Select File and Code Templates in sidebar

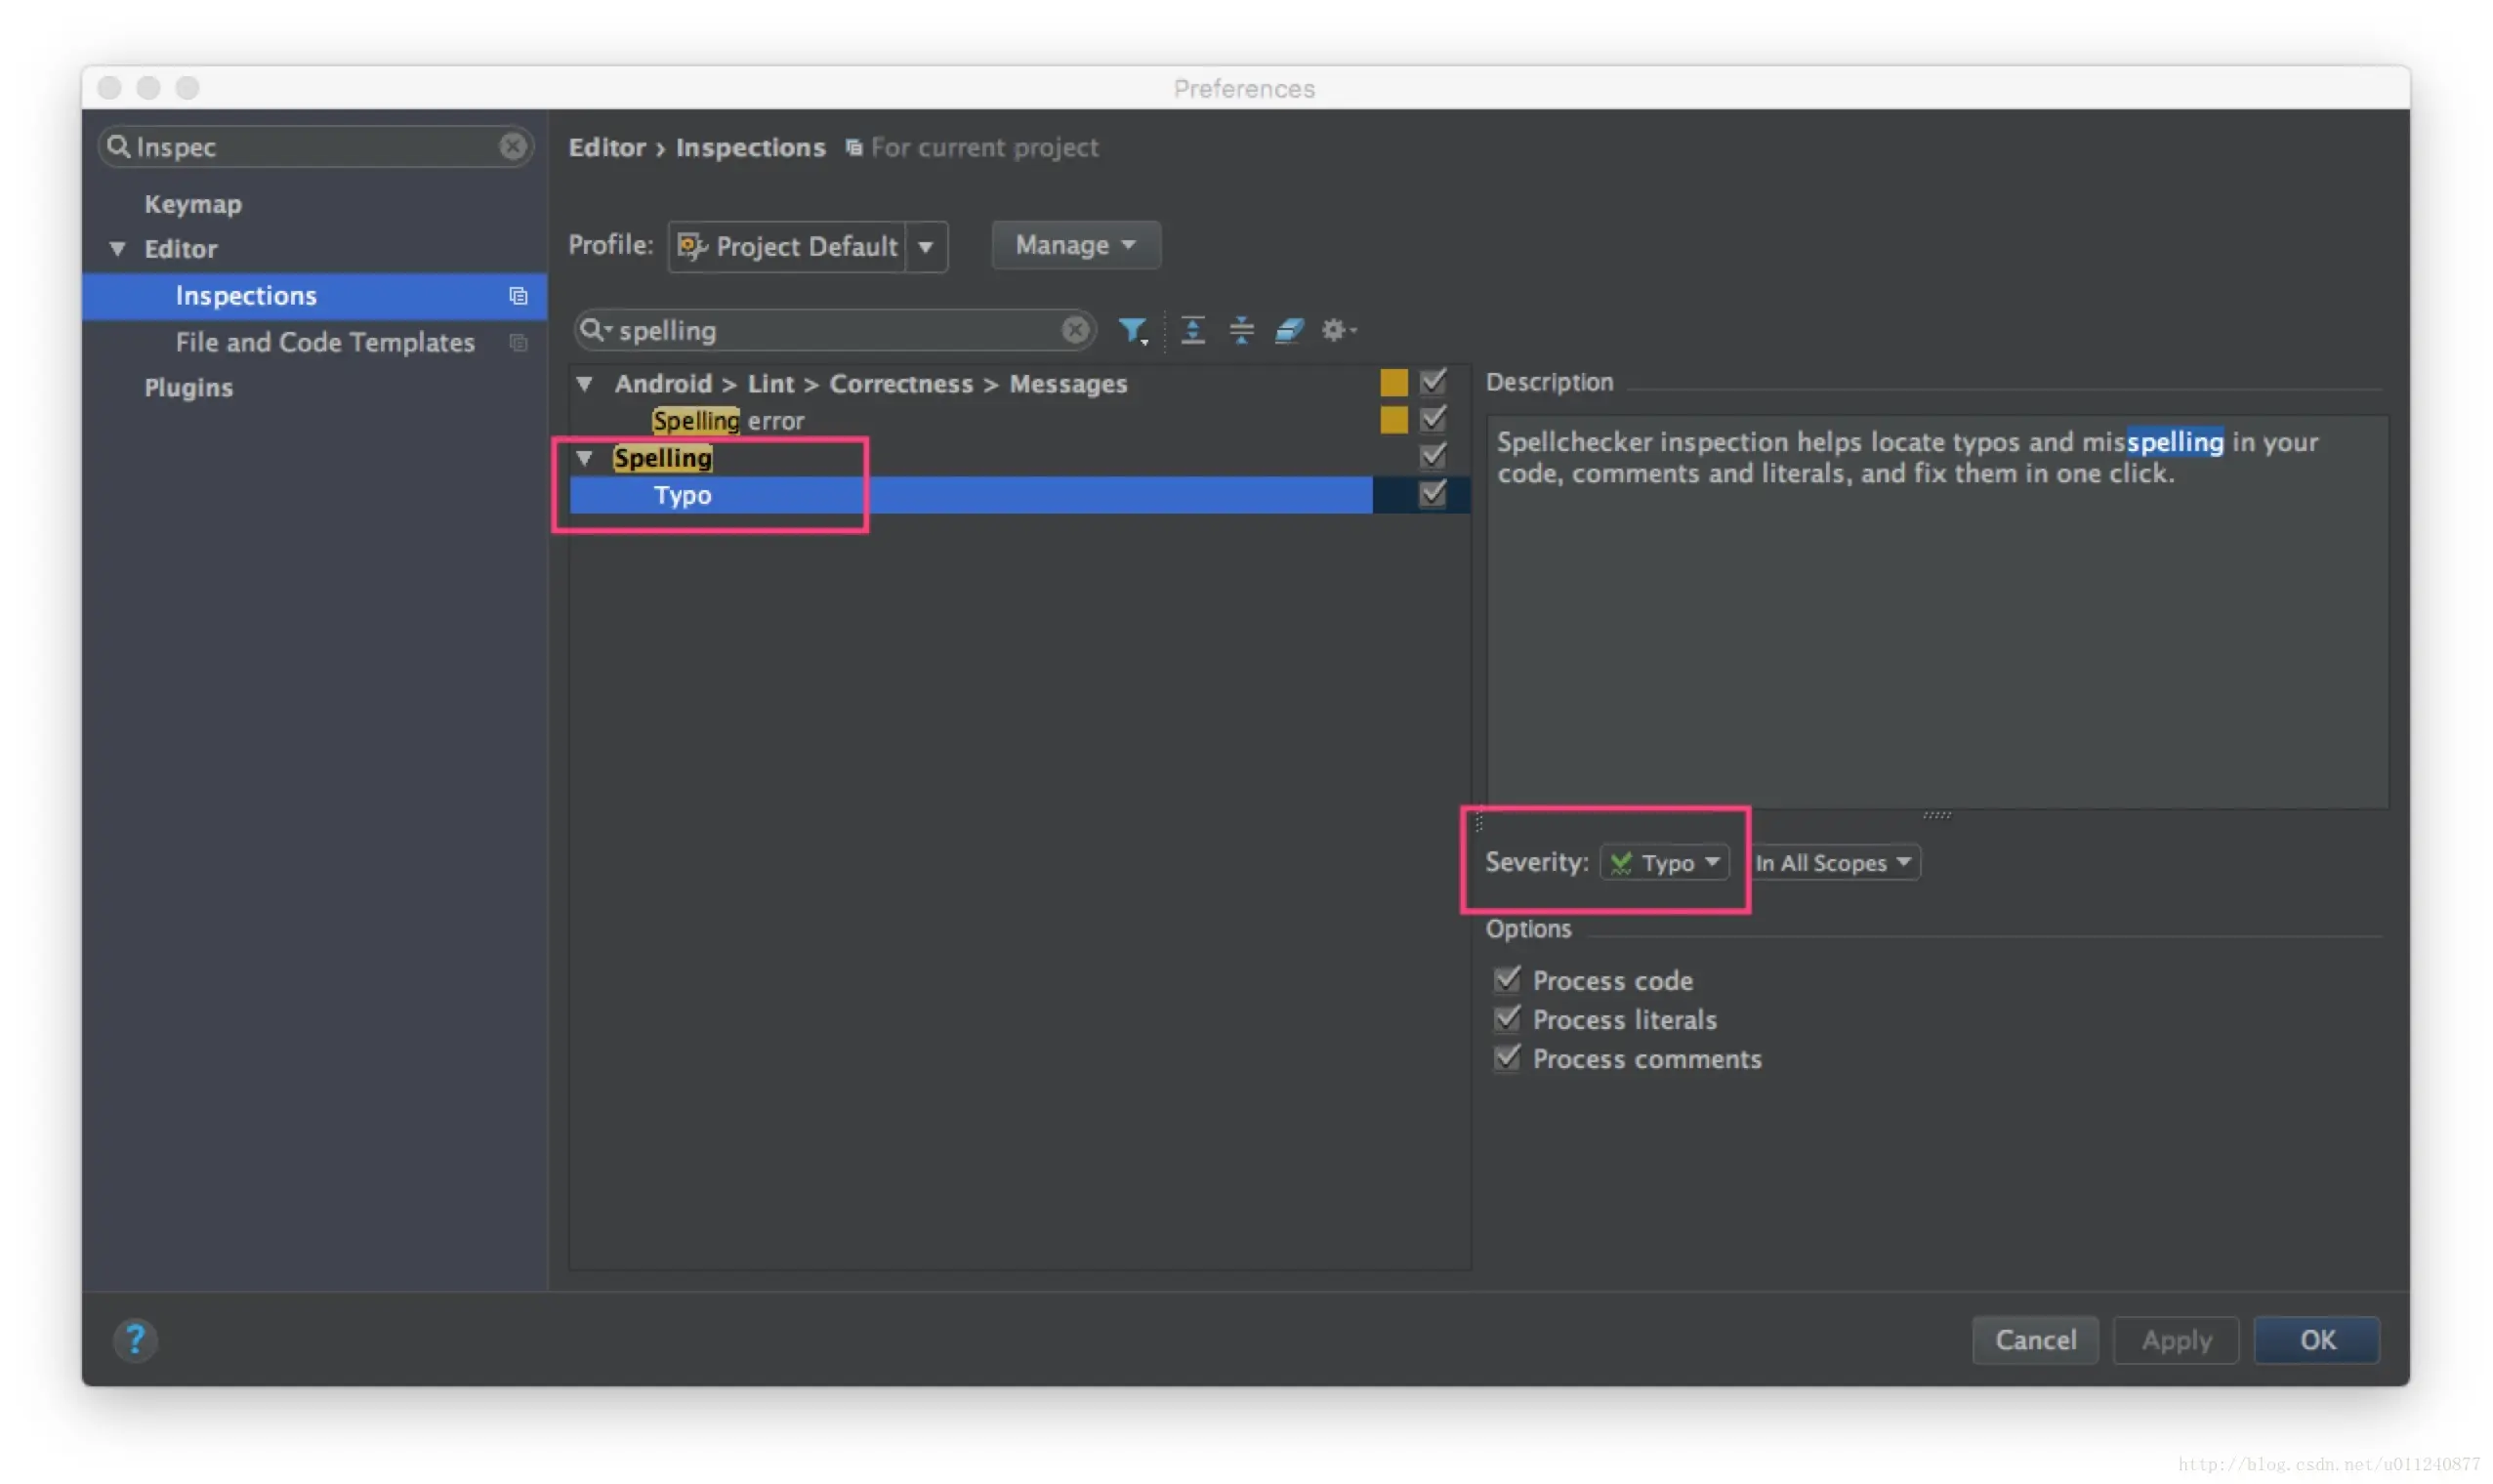[x=325, y=342]
